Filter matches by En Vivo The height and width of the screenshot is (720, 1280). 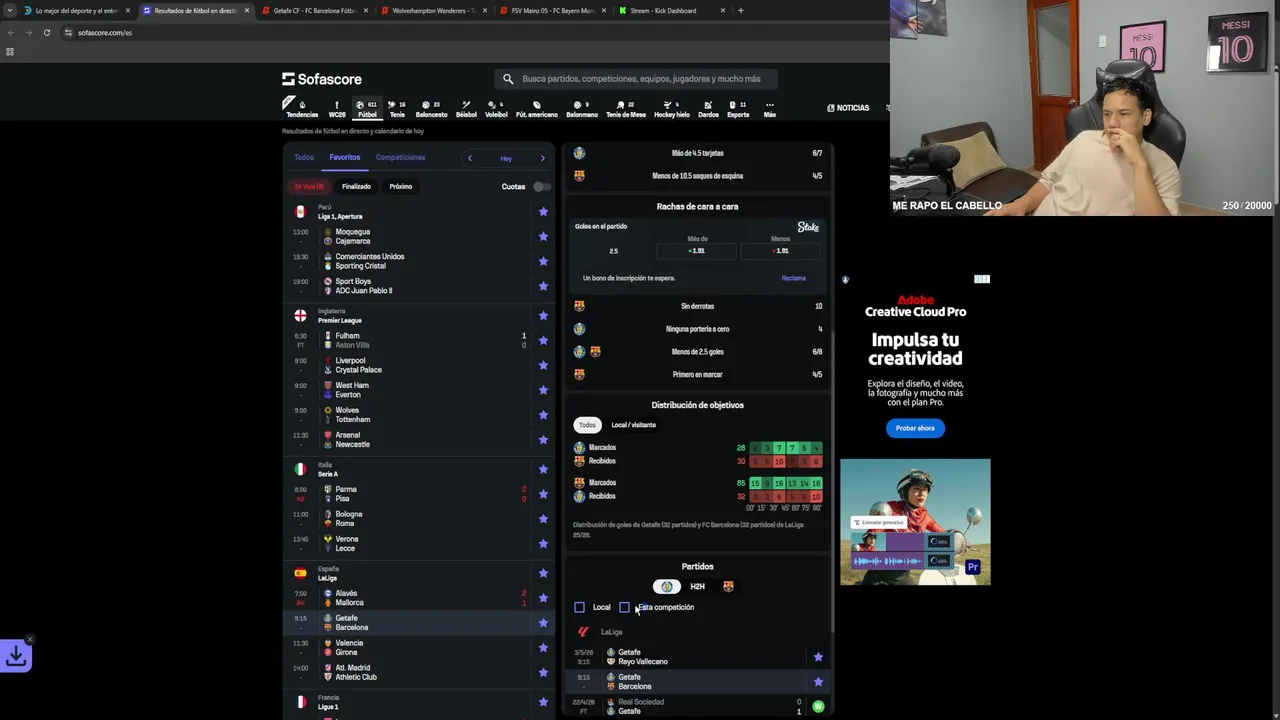click(309, 186)
